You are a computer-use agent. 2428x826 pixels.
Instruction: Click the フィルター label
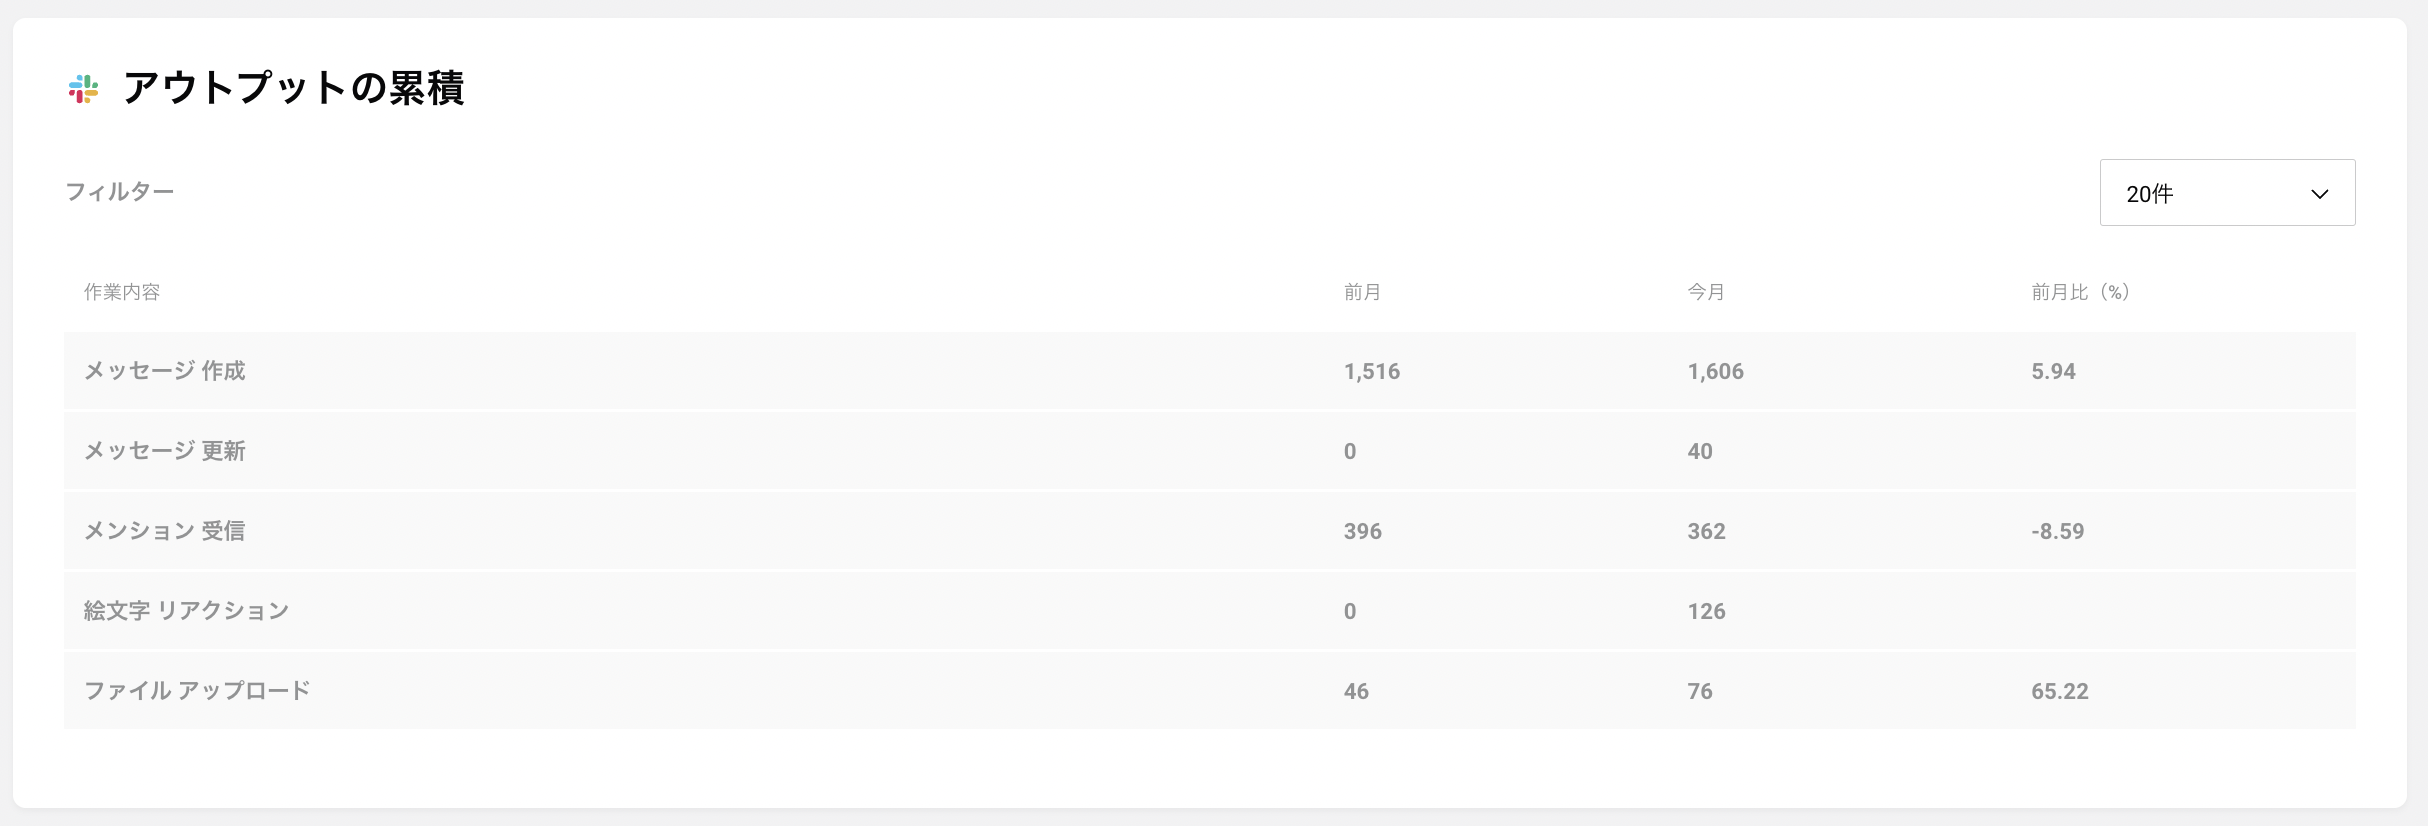[120, 191]
